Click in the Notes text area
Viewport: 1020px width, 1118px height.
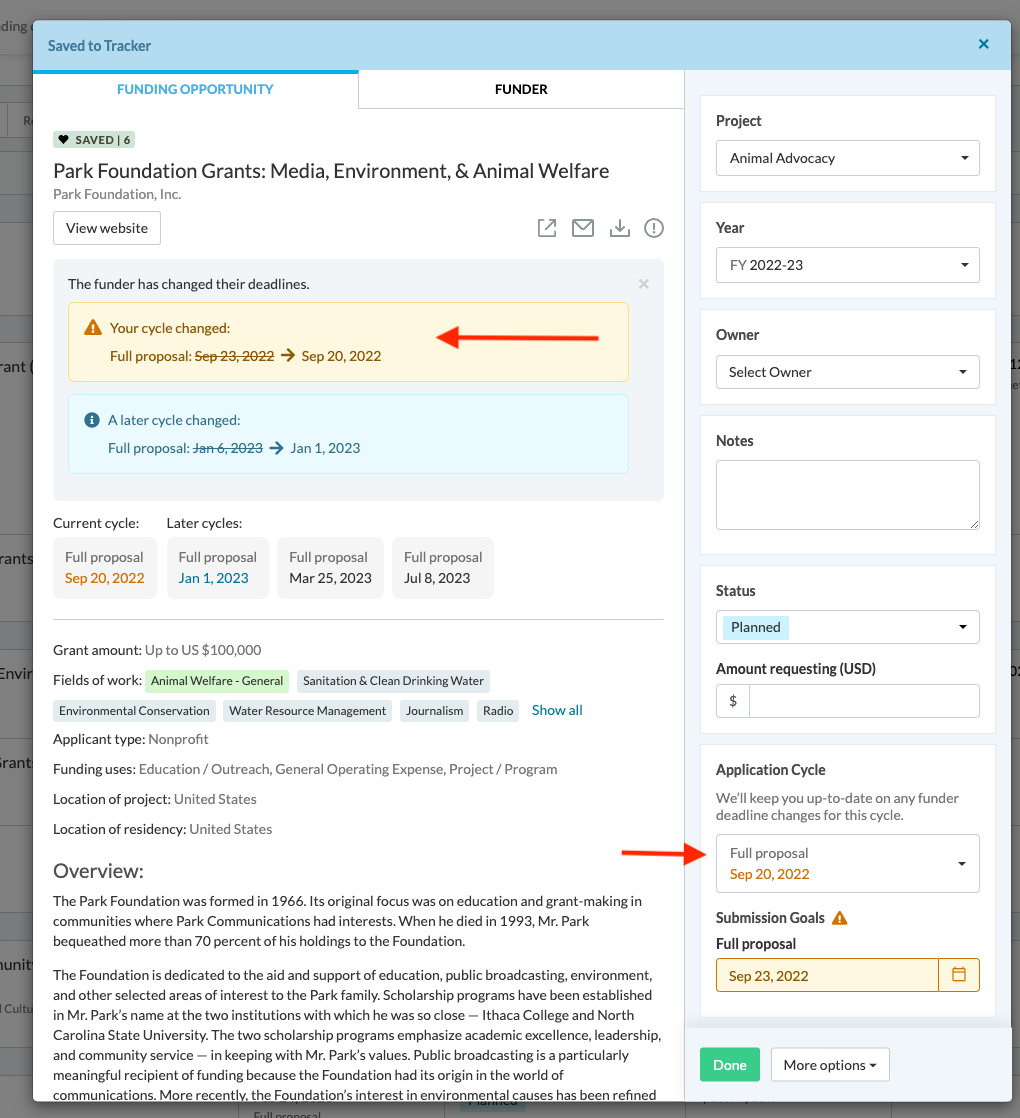(848, 495)
